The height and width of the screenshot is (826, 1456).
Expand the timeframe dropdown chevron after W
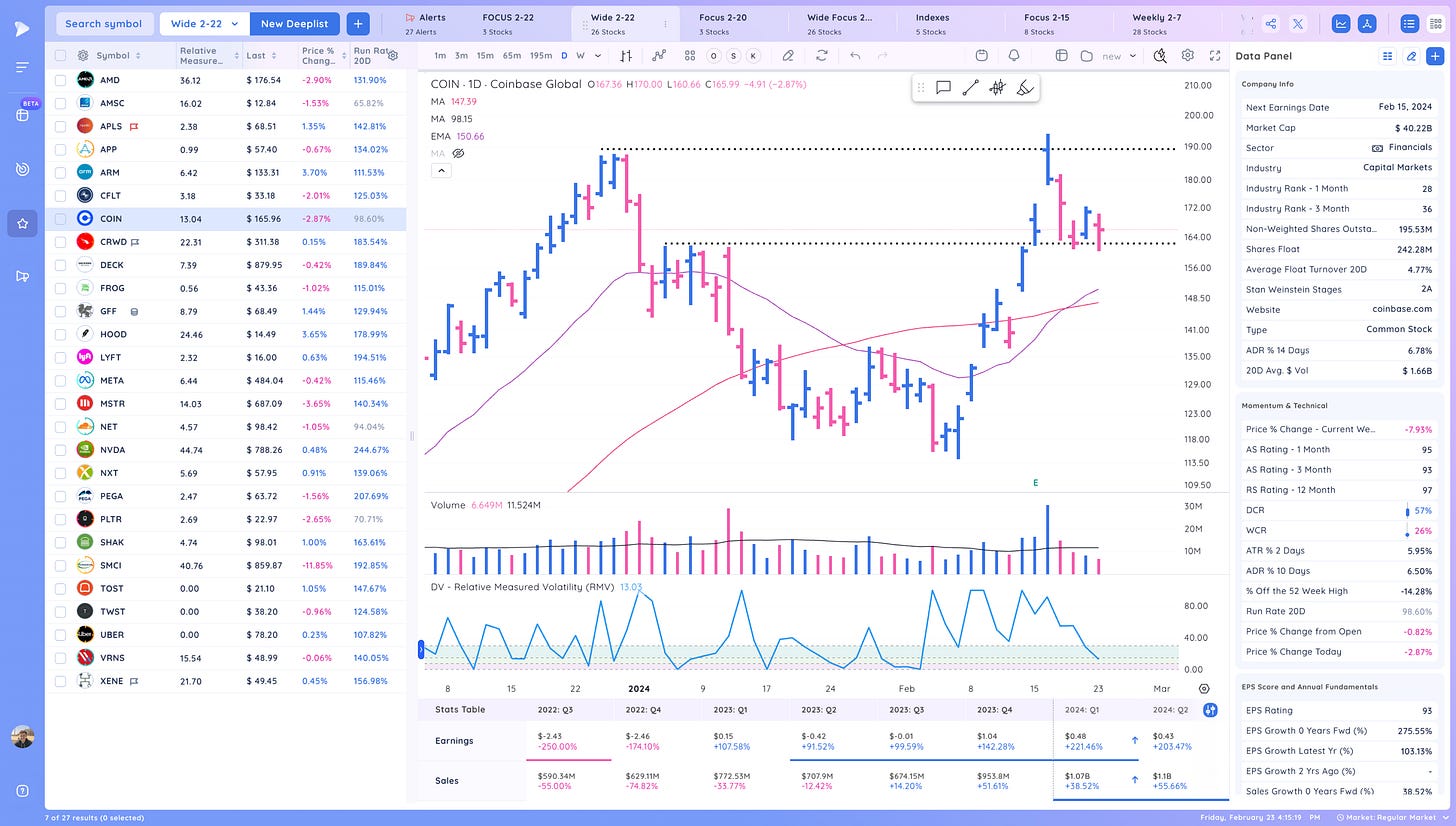click(596, 56)
